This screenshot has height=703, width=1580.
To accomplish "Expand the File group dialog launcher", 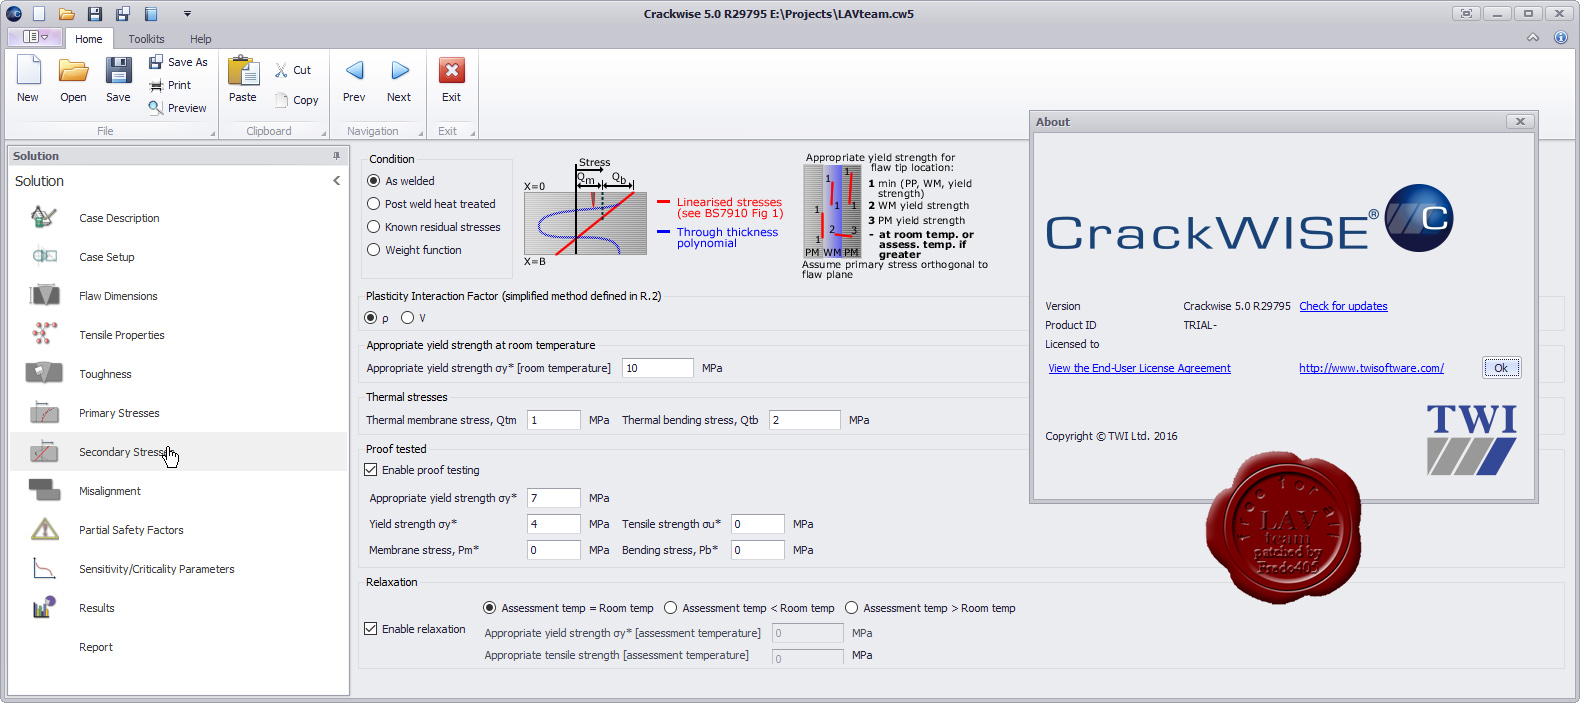I will pyautogui.click(x=212, y=133).
